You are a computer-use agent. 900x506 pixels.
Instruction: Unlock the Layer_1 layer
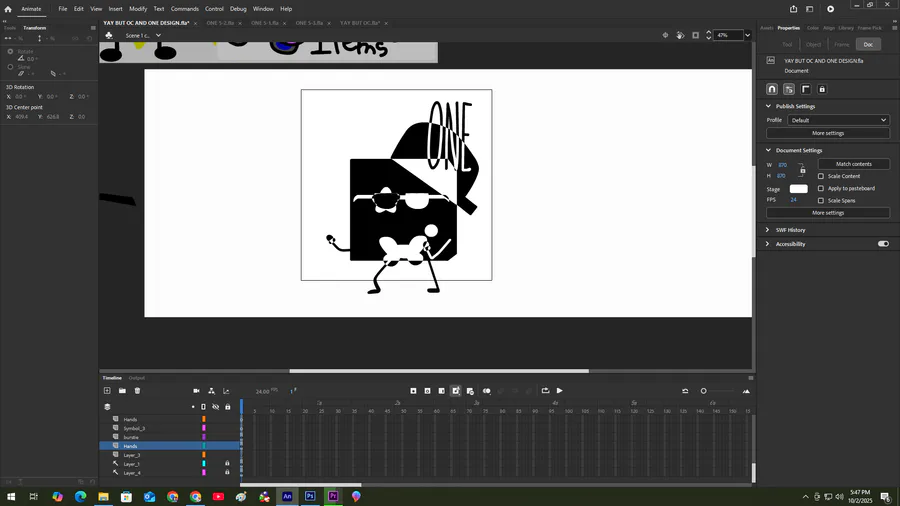pos(227,464)
